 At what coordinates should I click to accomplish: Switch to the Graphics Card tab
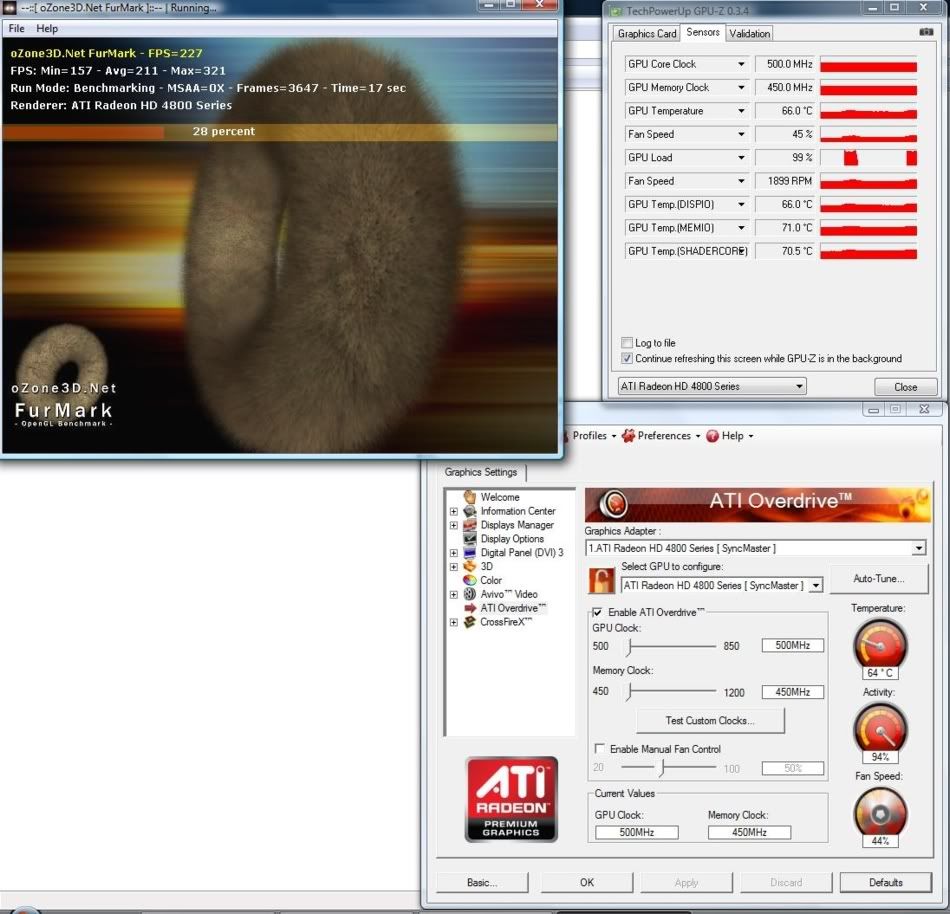click(647, 33)
